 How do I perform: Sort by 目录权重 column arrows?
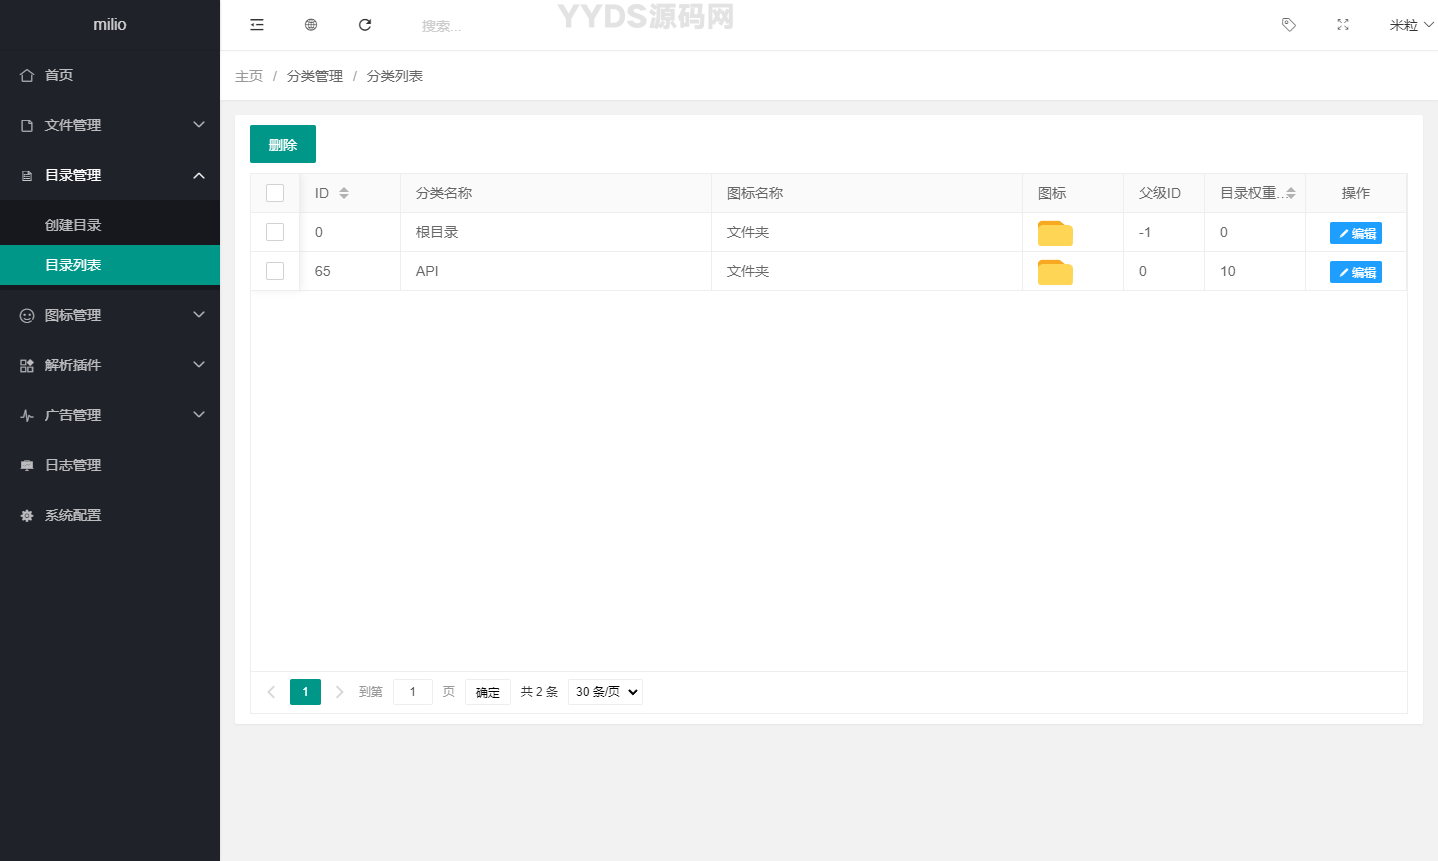pos(1291,193)
